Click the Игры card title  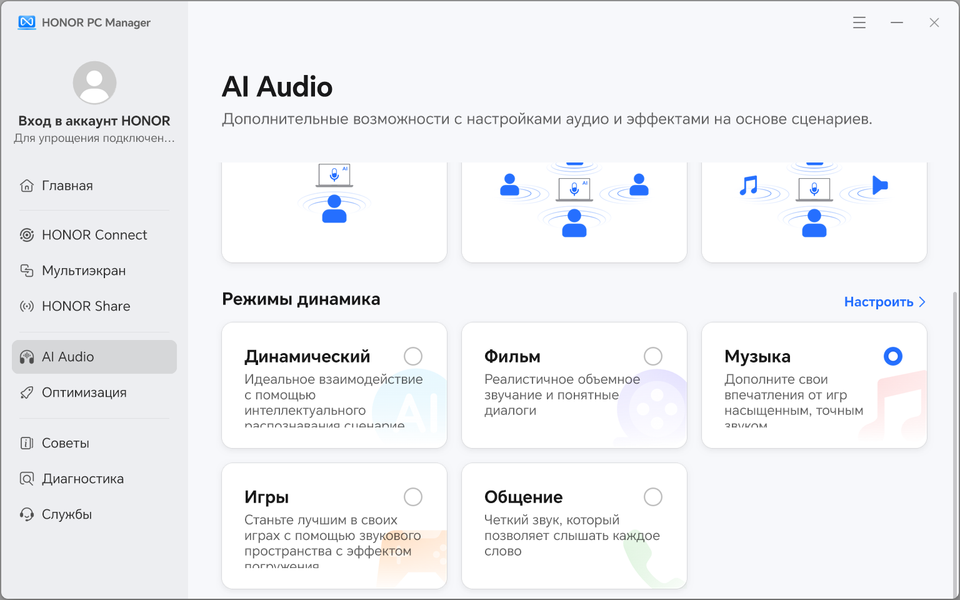point(266,497)
